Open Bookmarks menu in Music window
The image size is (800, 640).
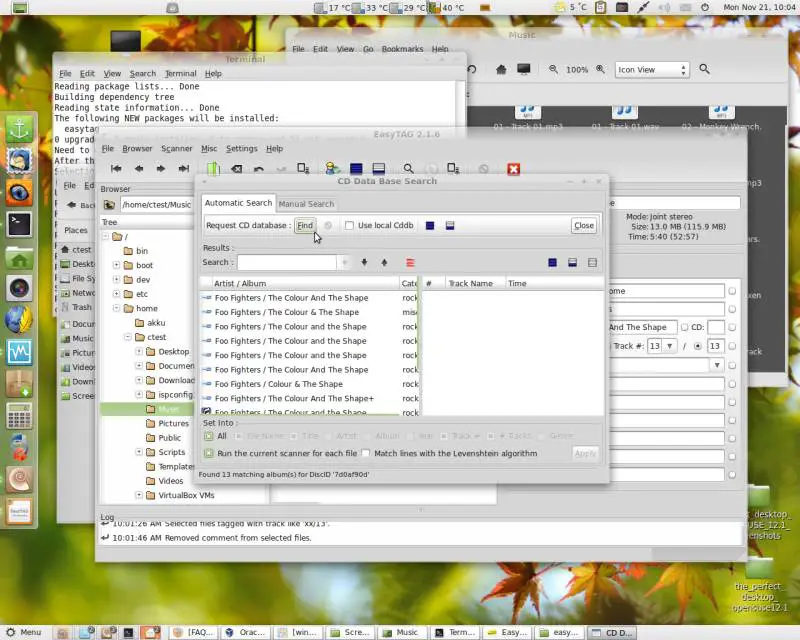(403, 49)
